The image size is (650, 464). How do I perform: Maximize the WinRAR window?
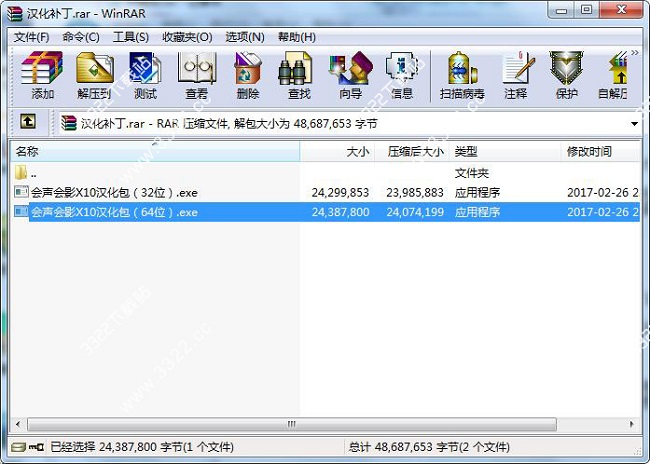pos(587,10)
